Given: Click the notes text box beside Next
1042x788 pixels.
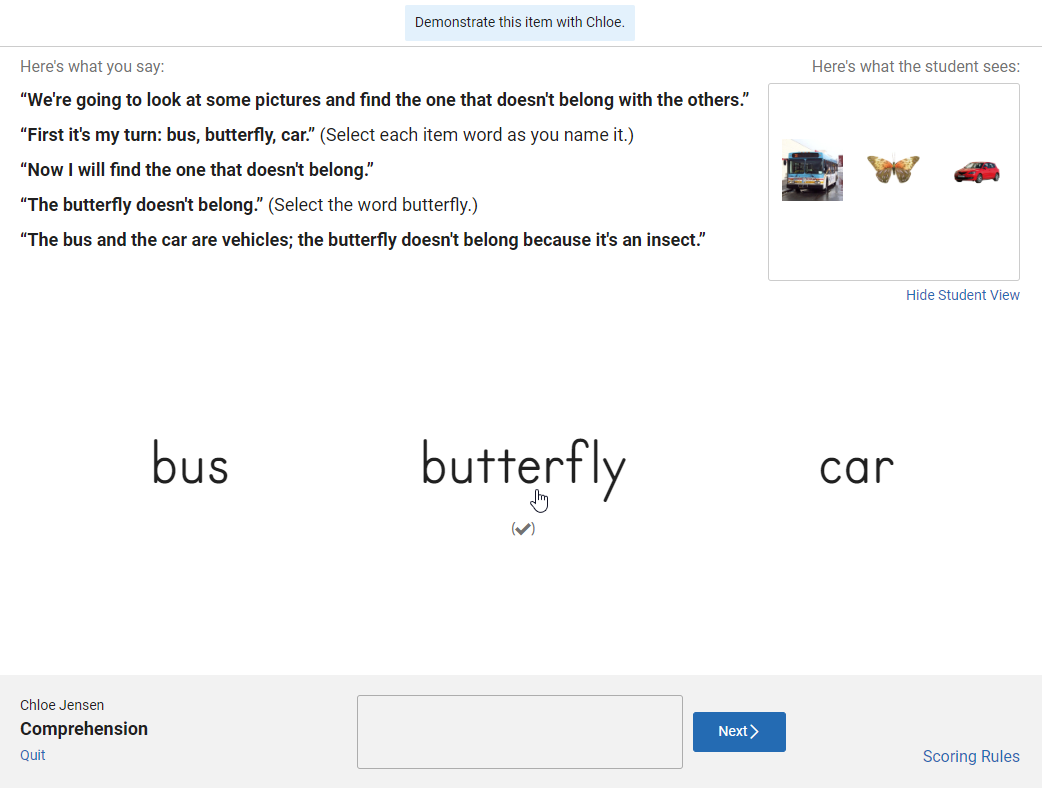Looking at the screenshot, I should [520, 732].
